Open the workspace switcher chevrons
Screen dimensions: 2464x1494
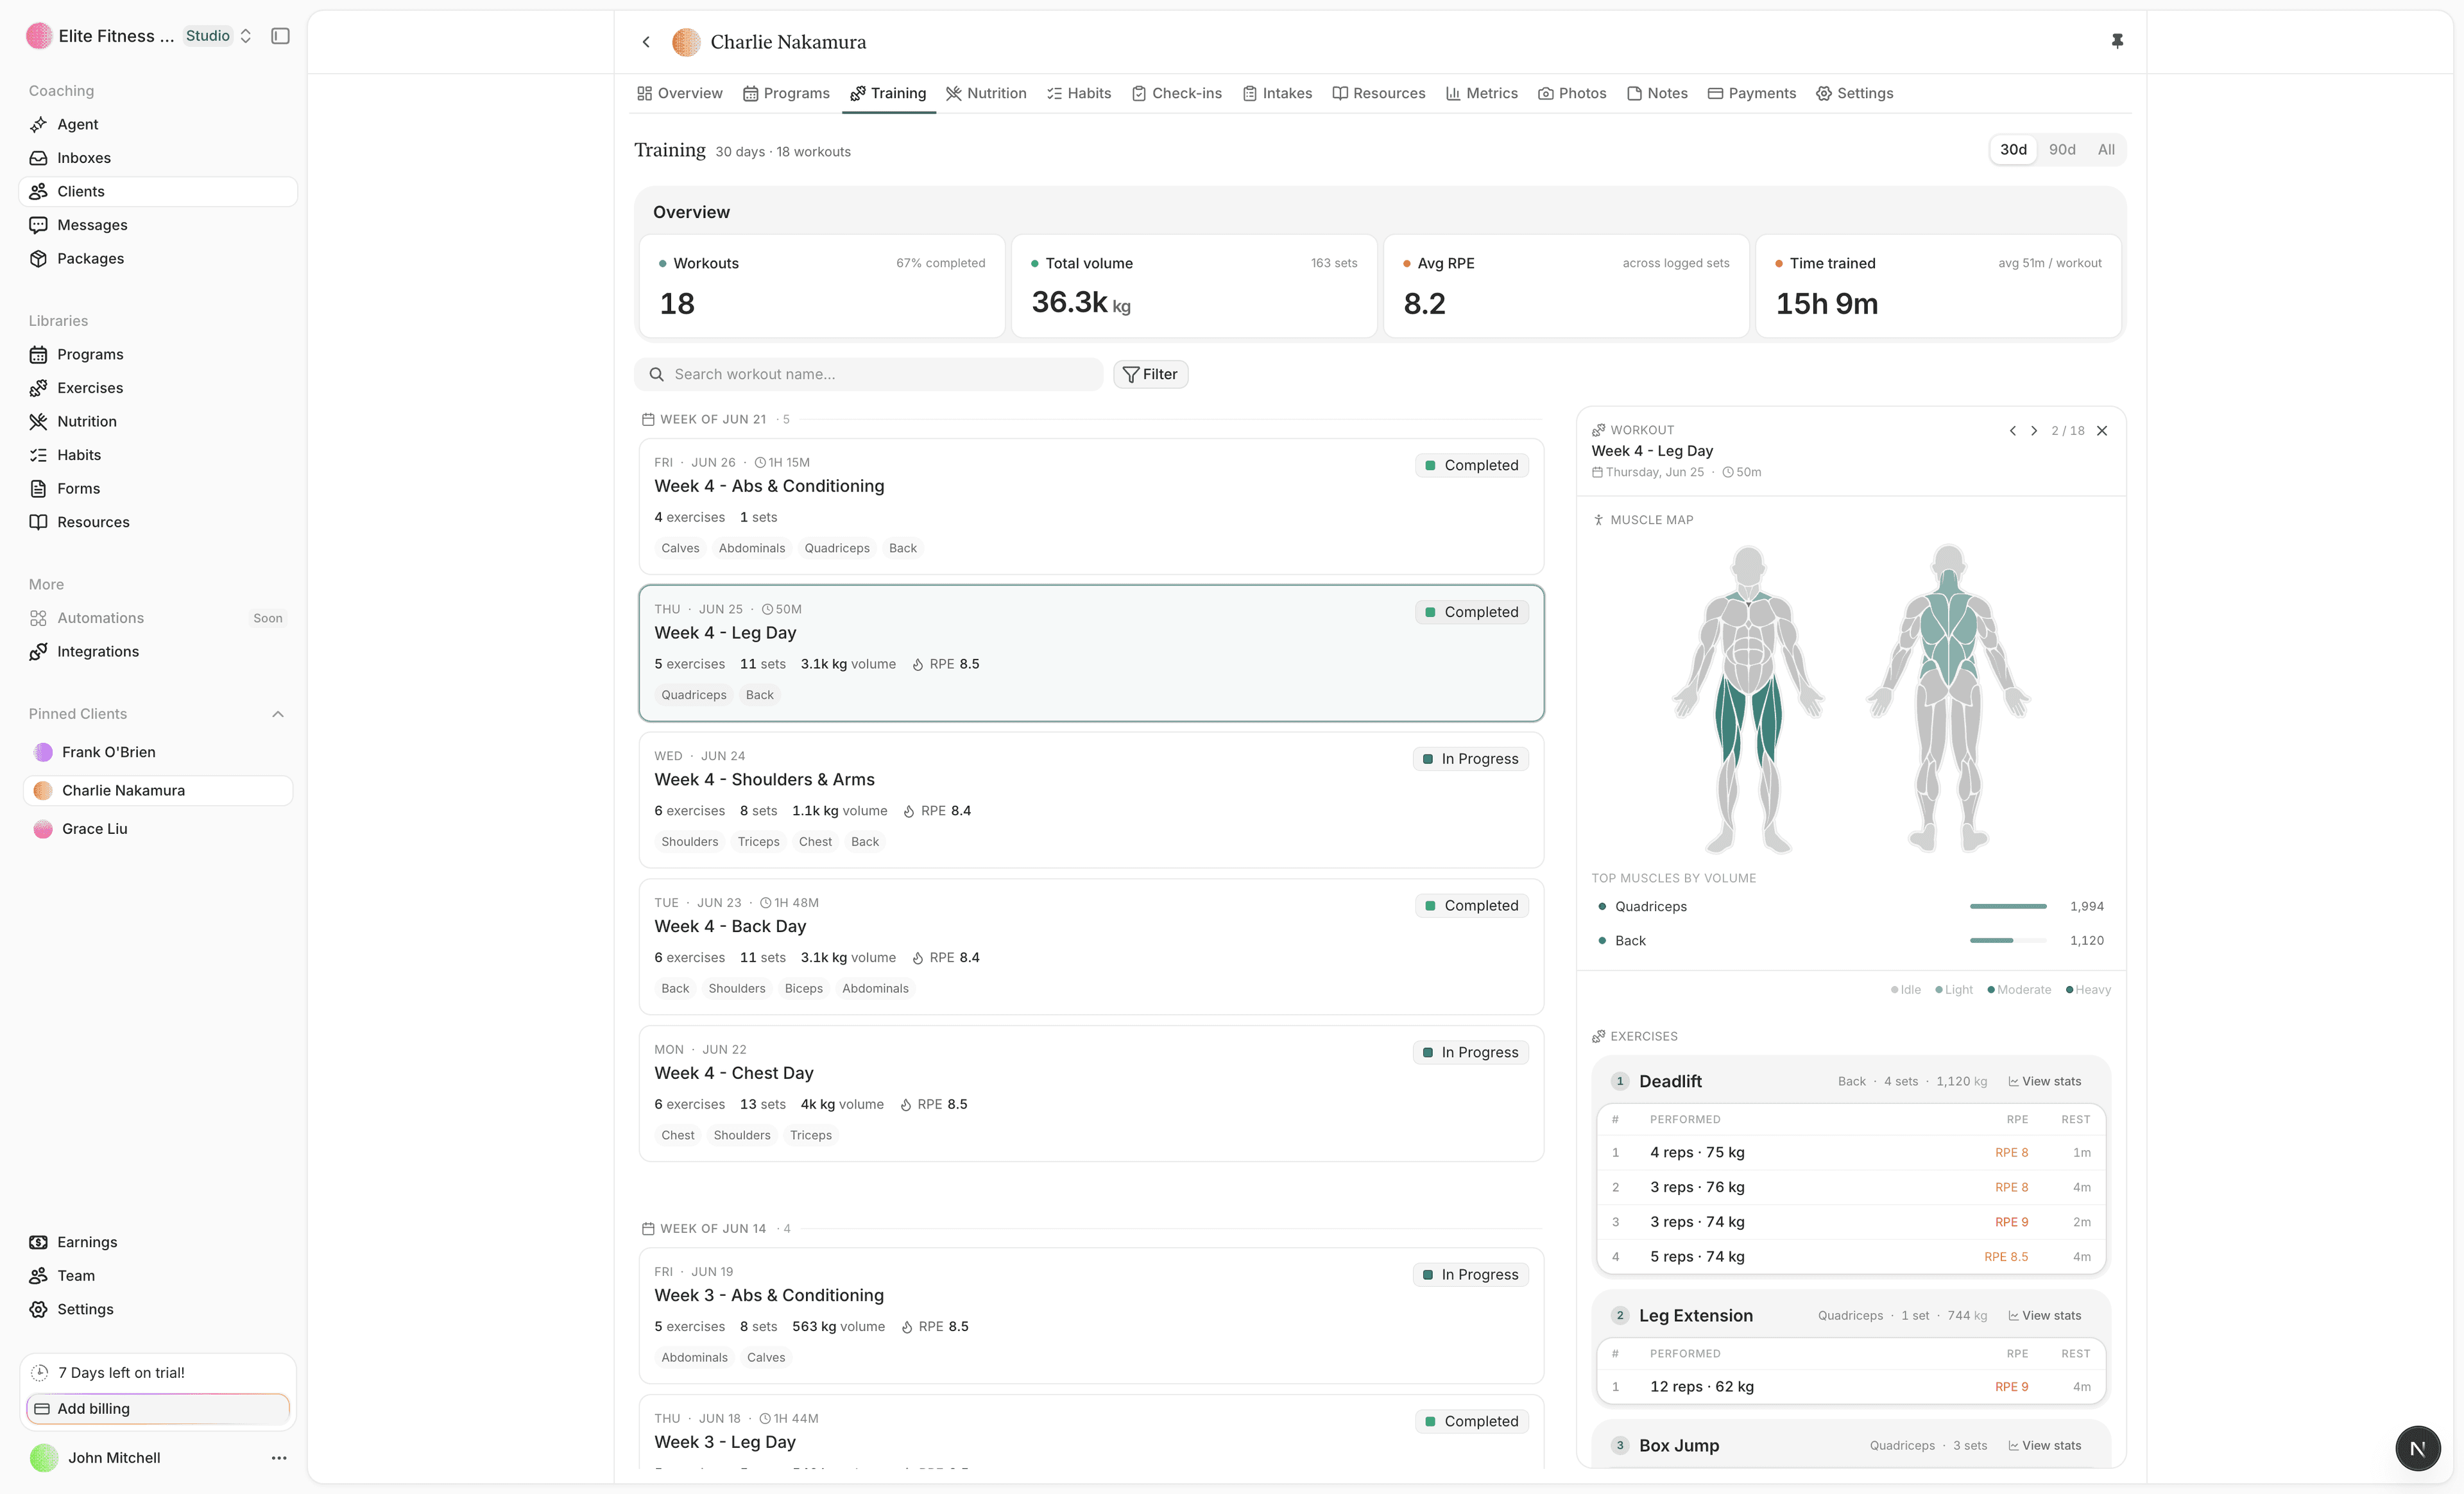pos(246,36)
